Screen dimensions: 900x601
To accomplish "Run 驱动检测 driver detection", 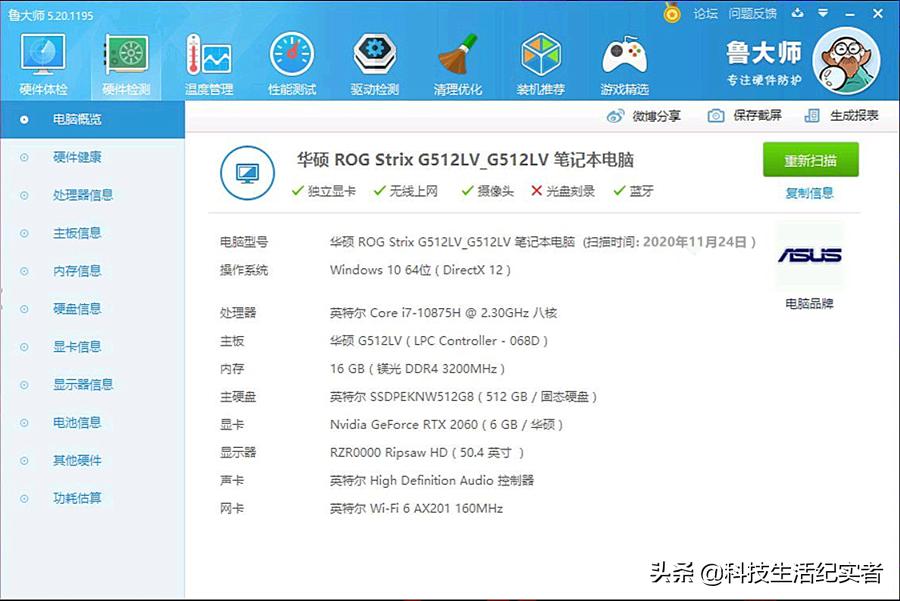I will coord(374,60).
